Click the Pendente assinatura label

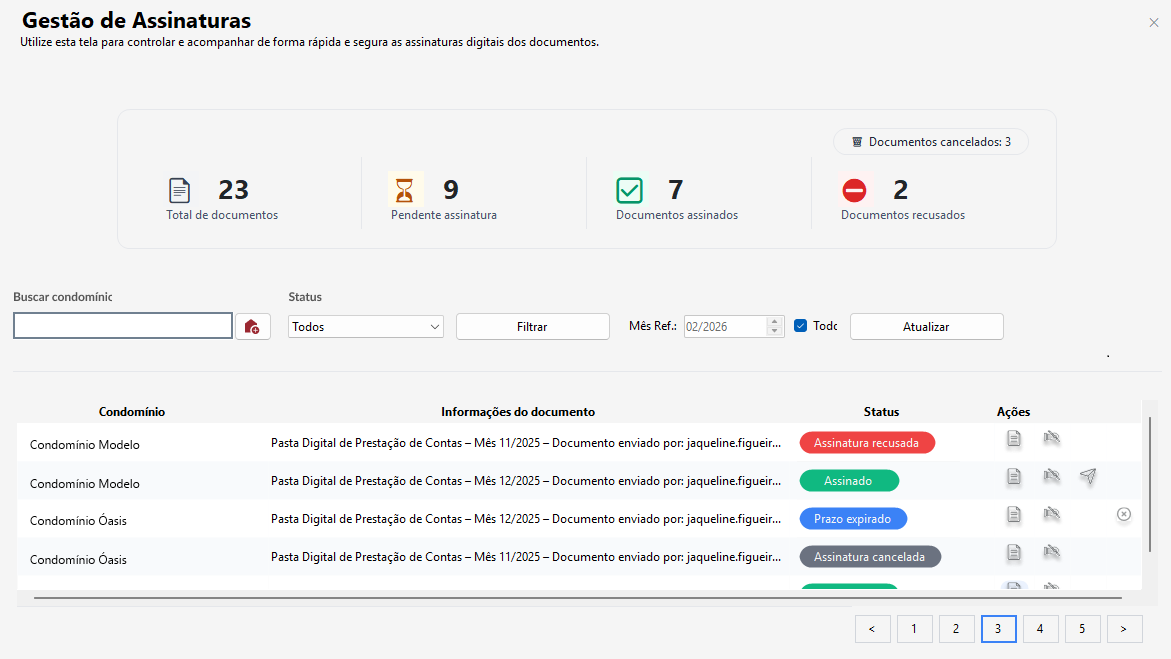444,215
